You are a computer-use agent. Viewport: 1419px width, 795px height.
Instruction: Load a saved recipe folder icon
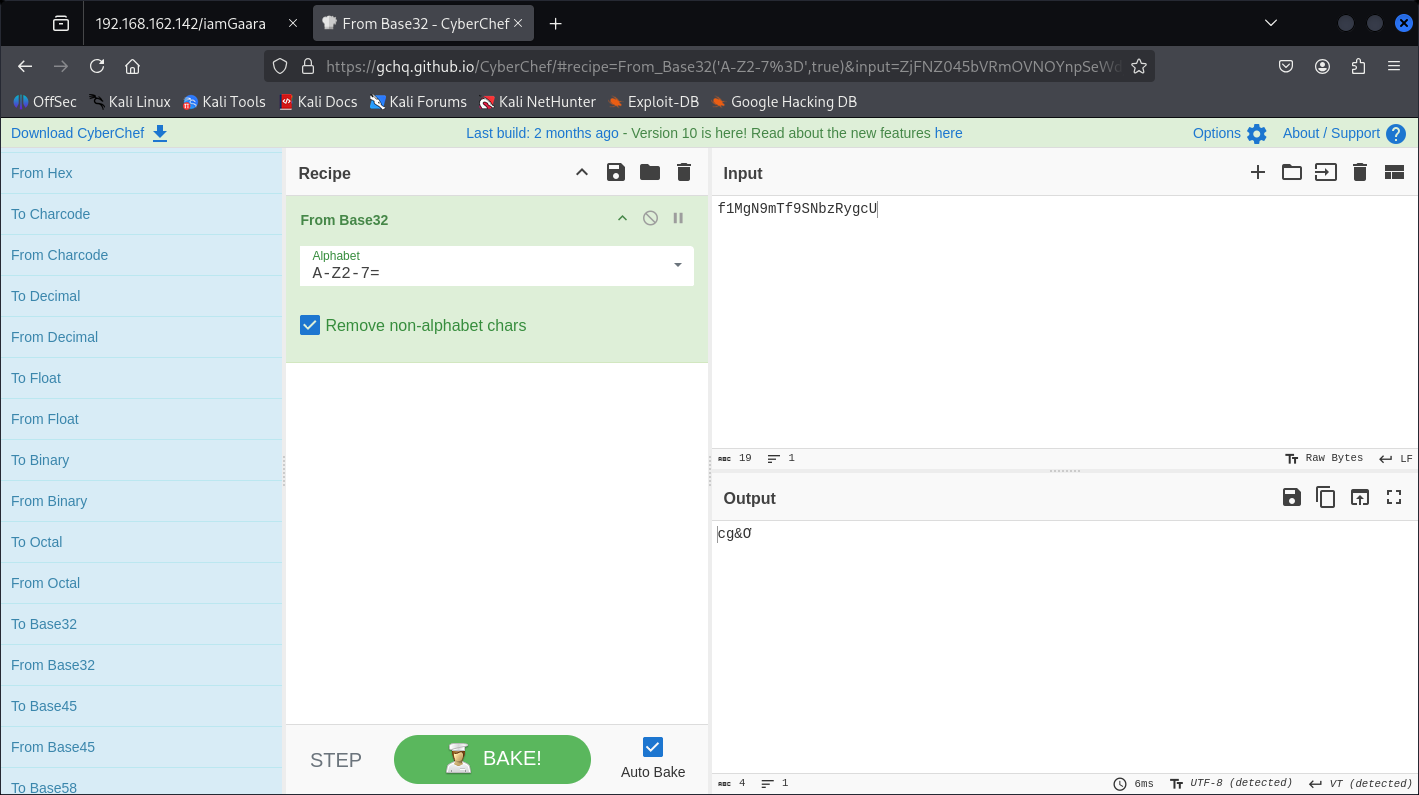650,172
